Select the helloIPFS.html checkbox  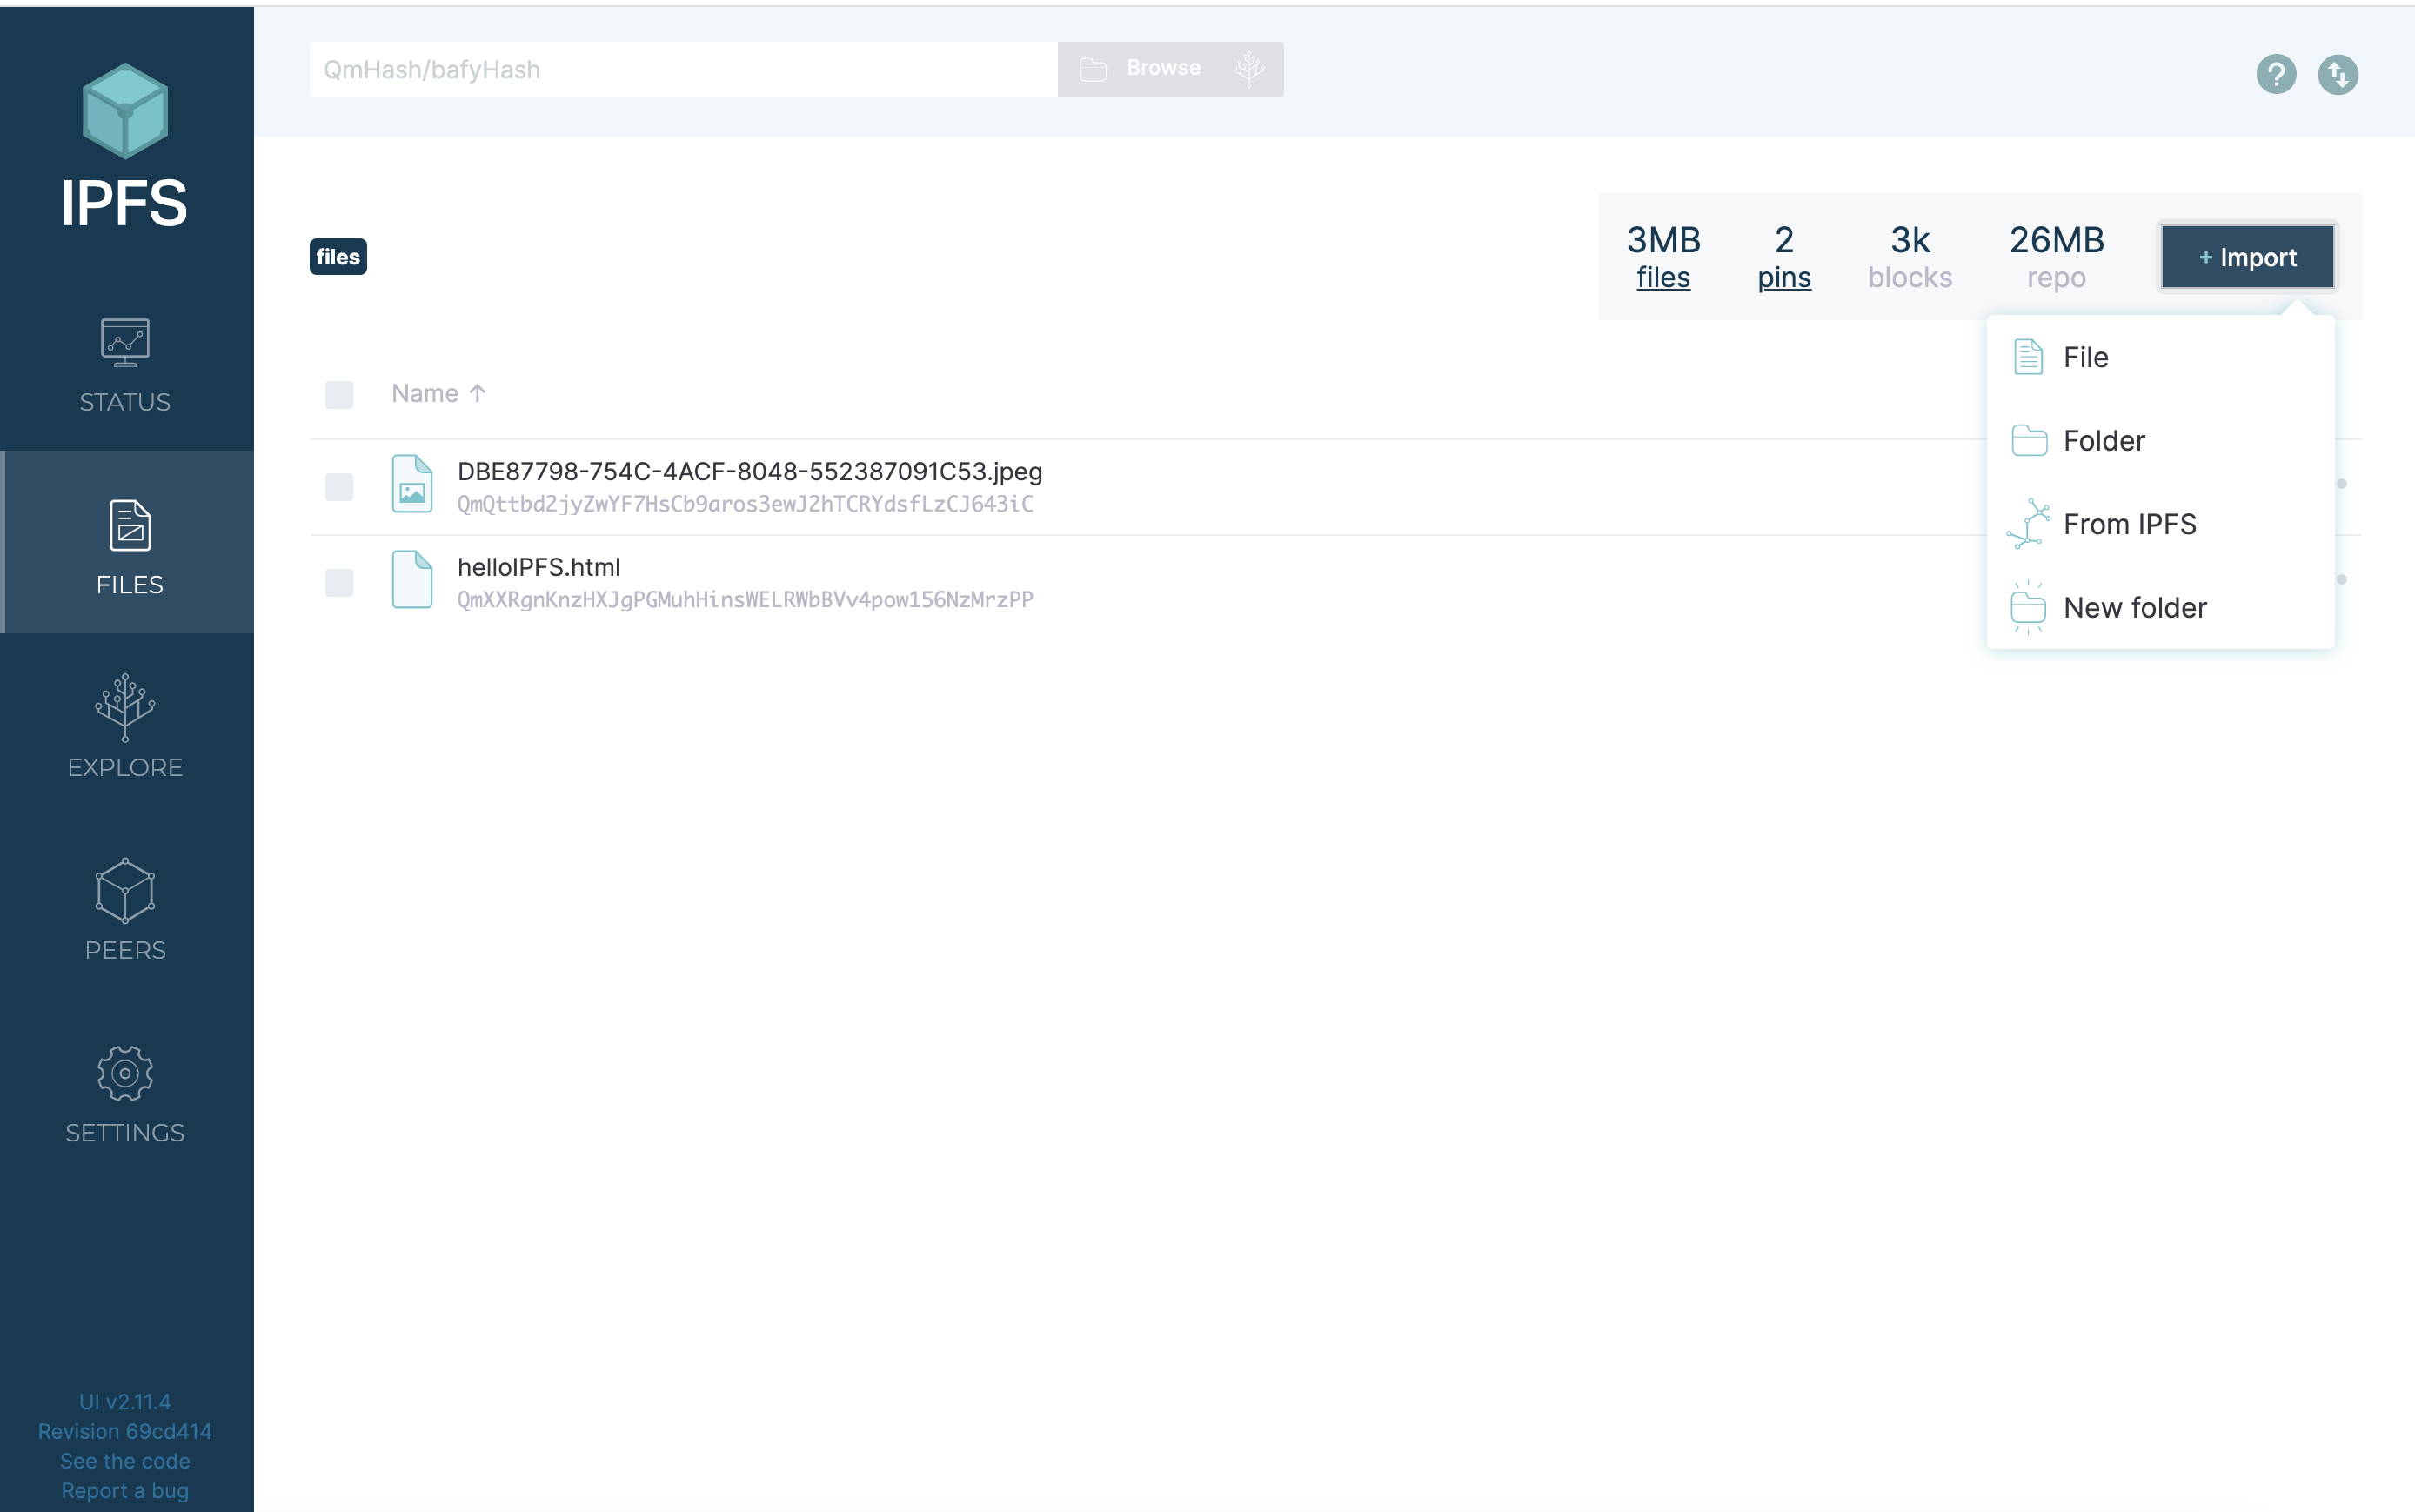pos(339,583)
